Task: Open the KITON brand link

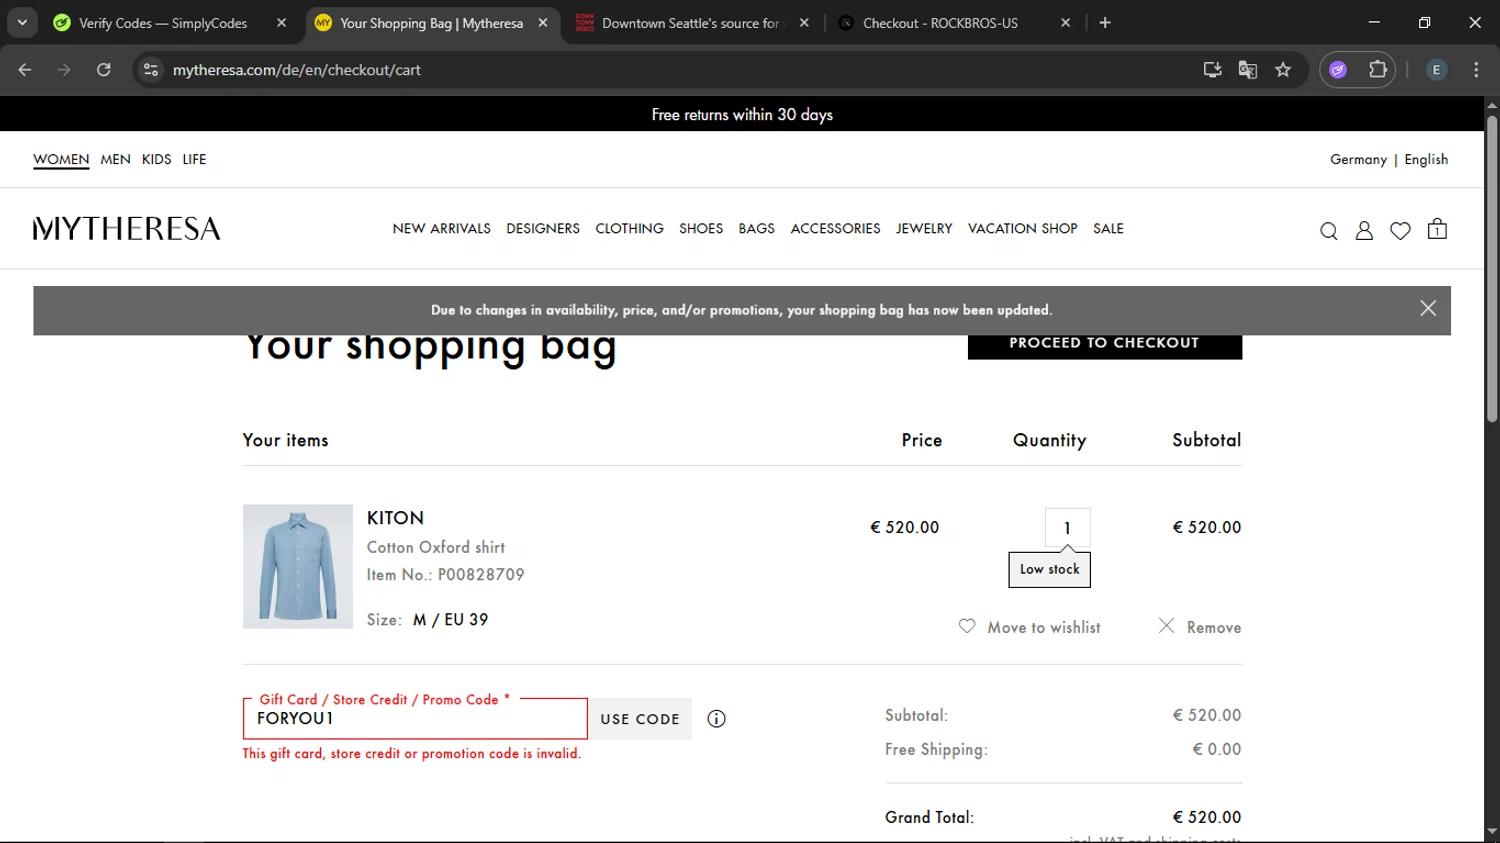Action: coord(395,518)
